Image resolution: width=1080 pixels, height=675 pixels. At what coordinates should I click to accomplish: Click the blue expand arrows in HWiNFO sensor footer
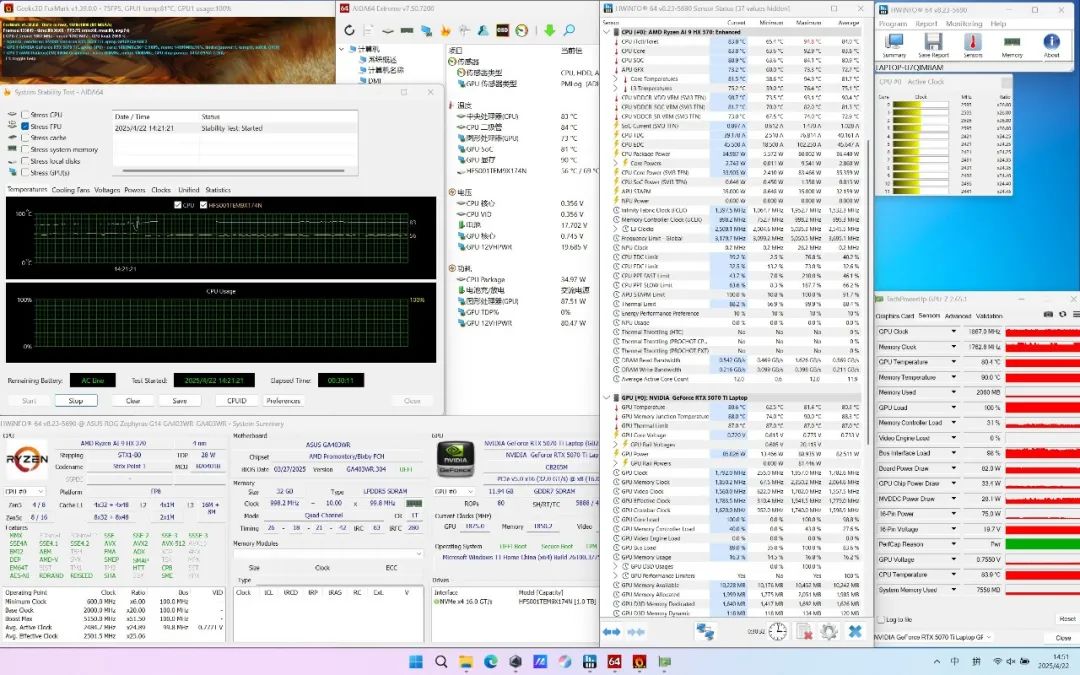[611, 631]
